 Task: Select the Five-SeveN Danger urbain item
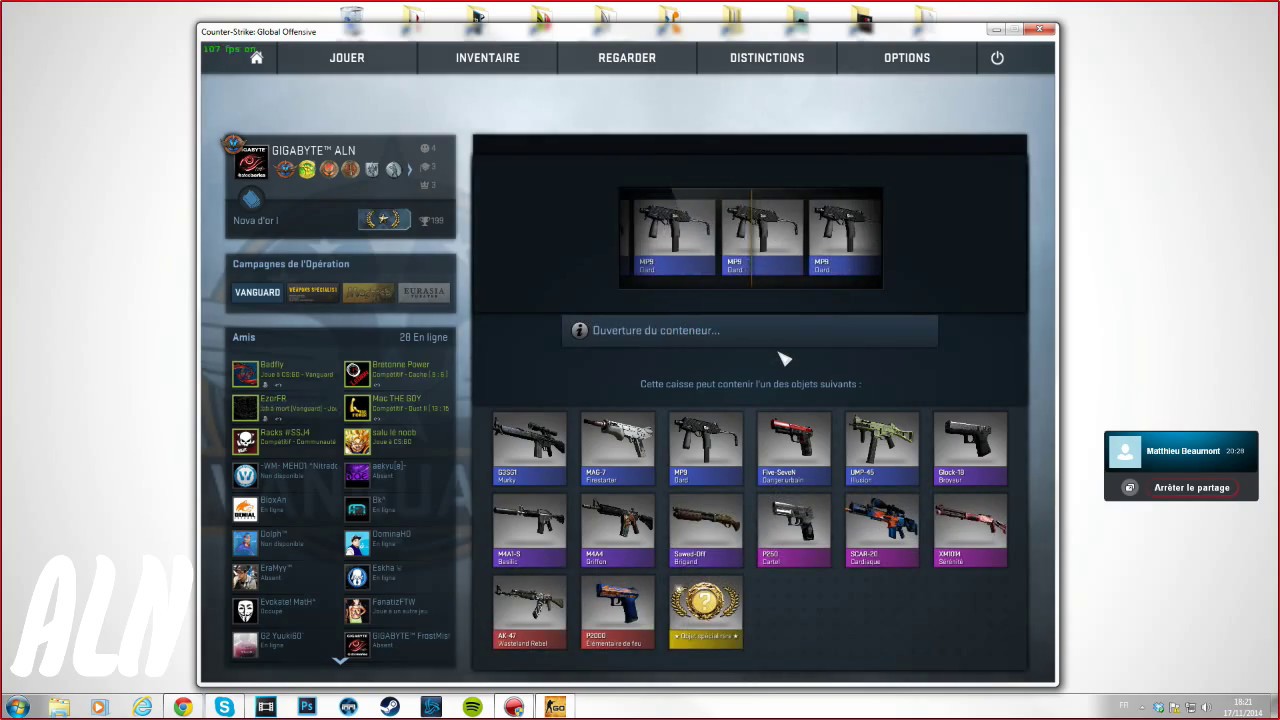point(794,449)
